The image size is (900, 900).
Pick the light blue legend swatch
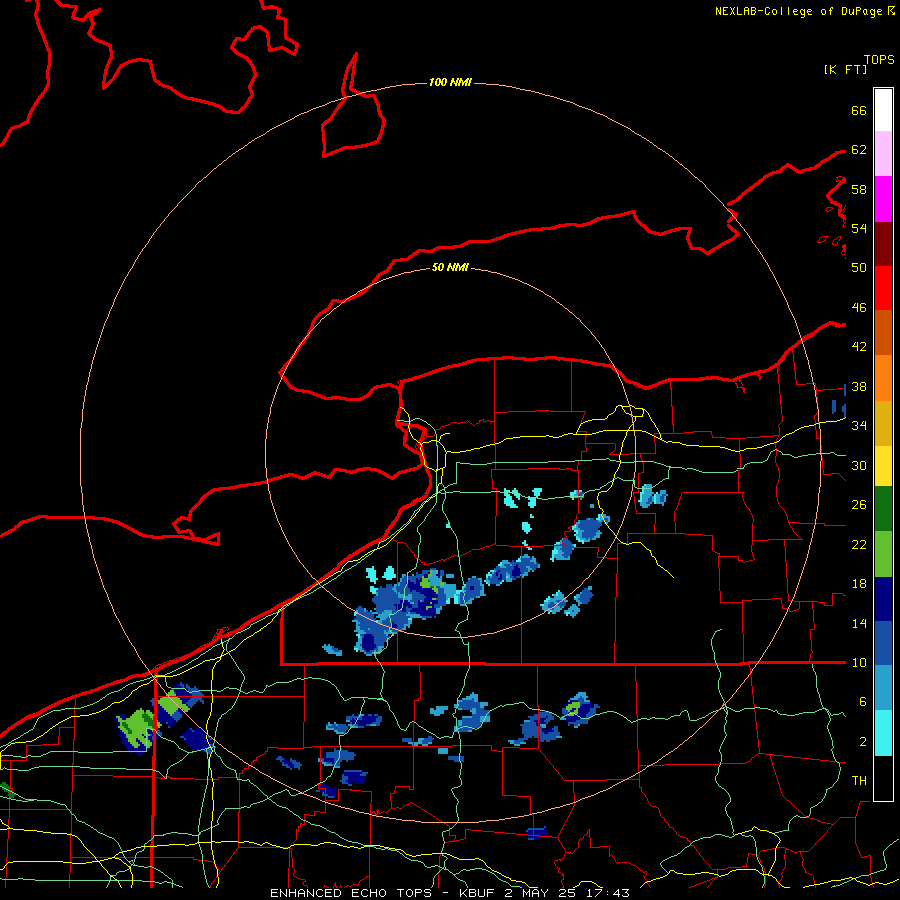(883, 688)
